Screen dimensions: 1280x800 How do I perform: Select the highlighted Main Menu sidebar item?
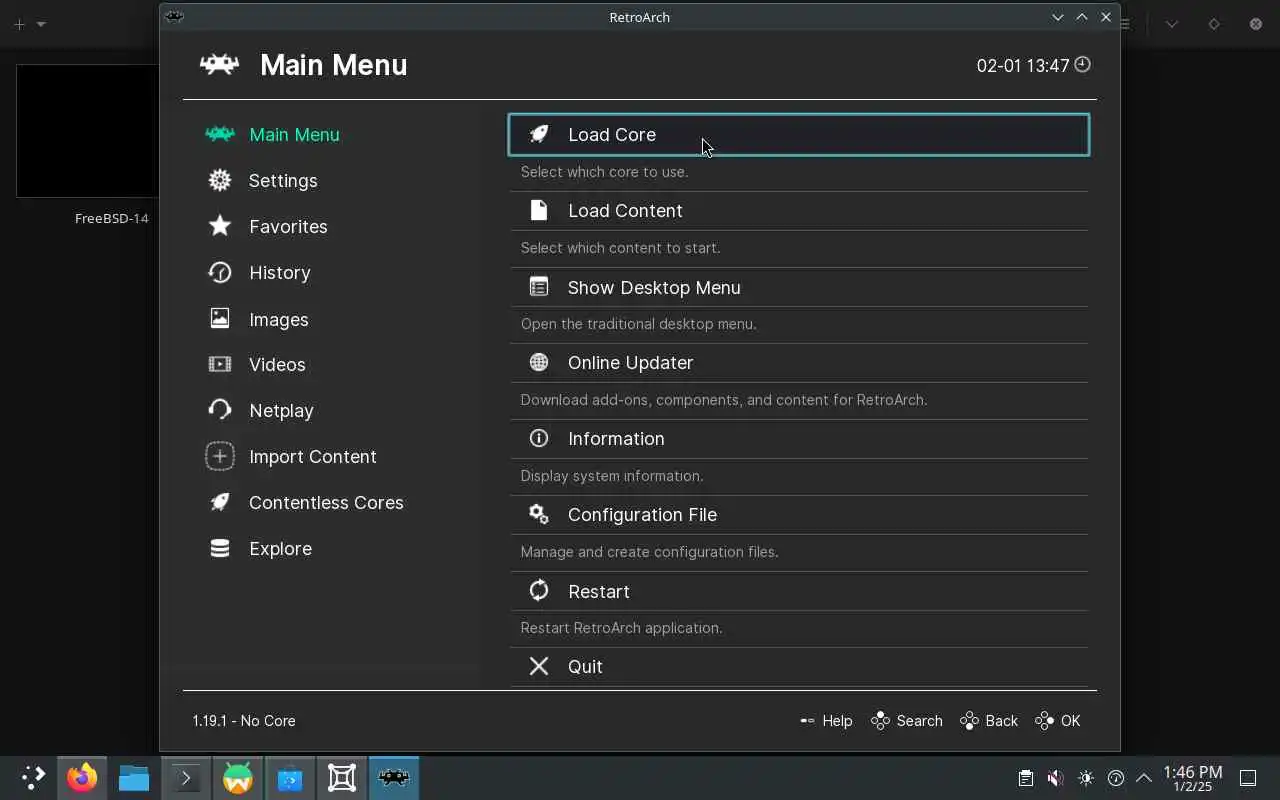(294, 135)
